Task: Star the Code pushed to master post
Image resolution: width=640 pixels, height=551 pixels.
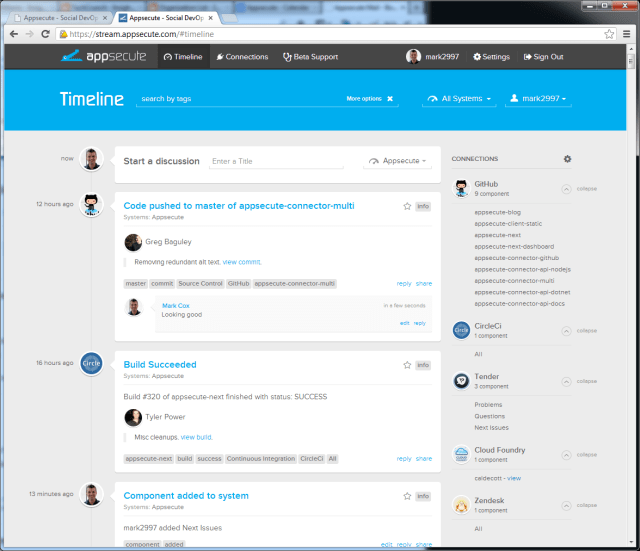Action: pyautogui.click(x=407, y=206)
